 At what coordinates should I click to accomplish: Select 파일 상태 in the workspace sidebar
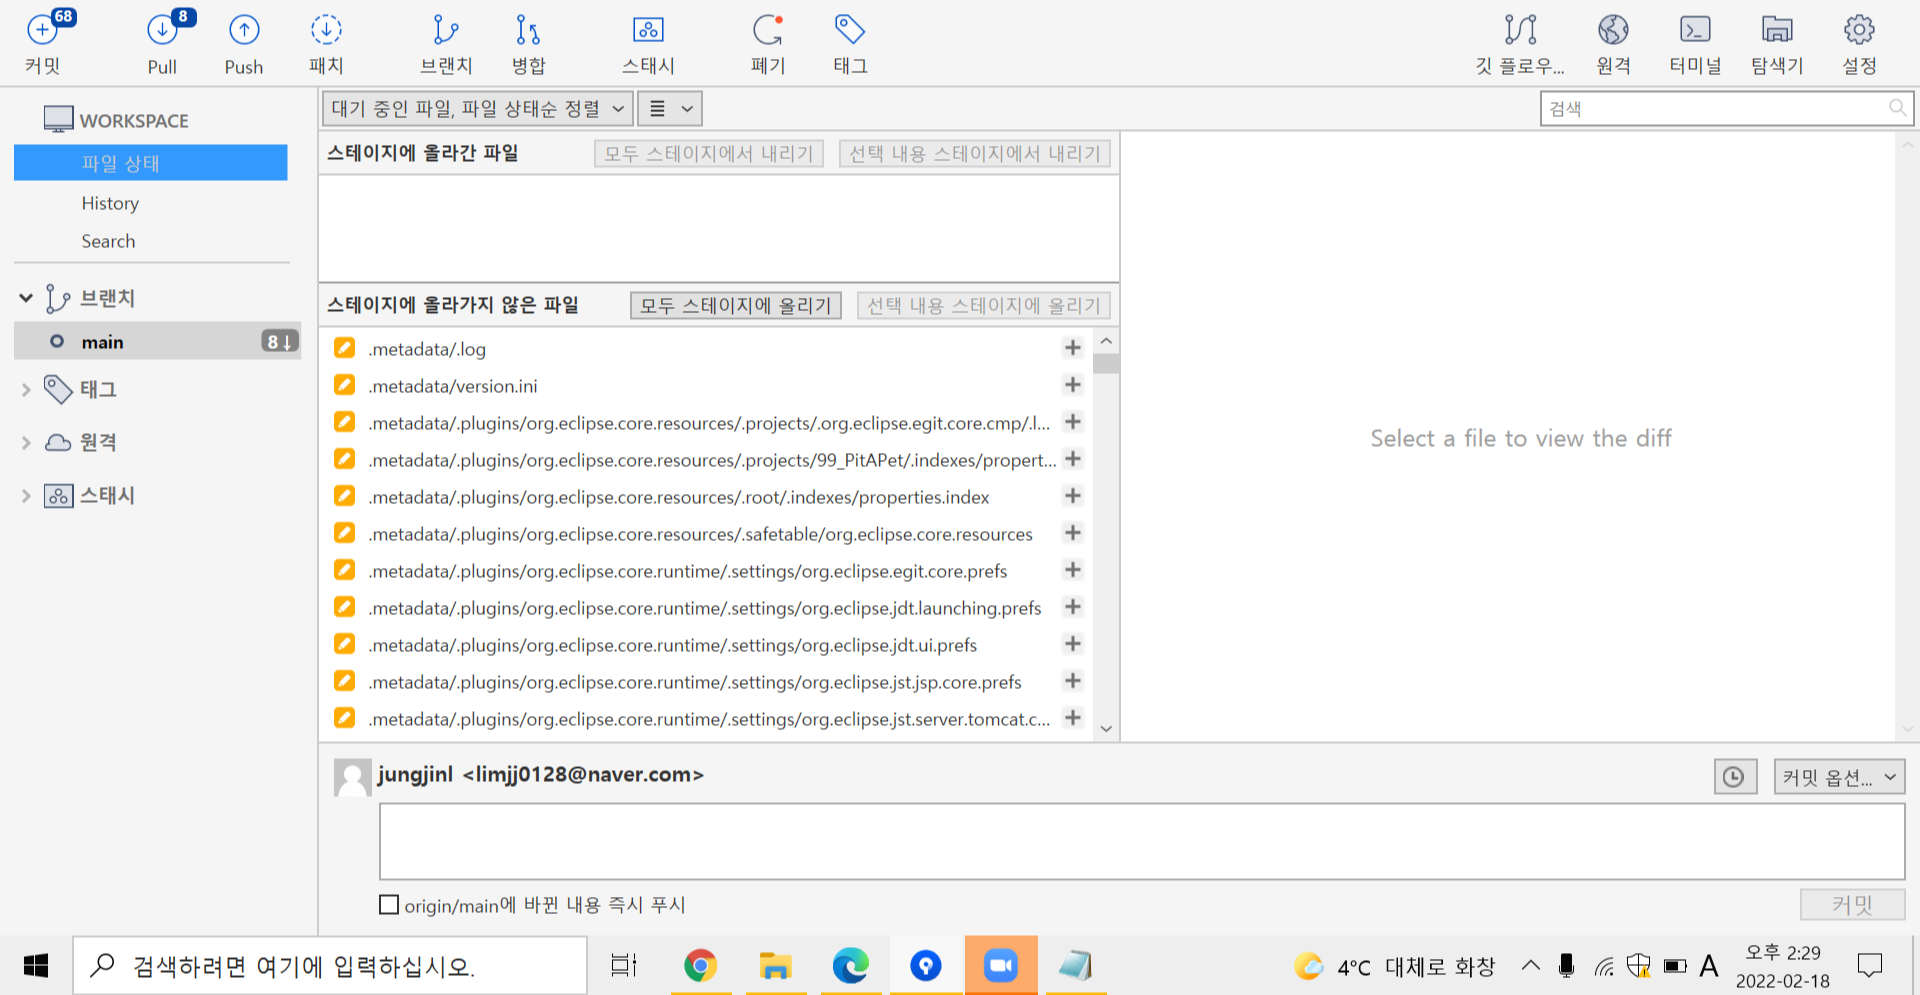[x=151, y=163]
